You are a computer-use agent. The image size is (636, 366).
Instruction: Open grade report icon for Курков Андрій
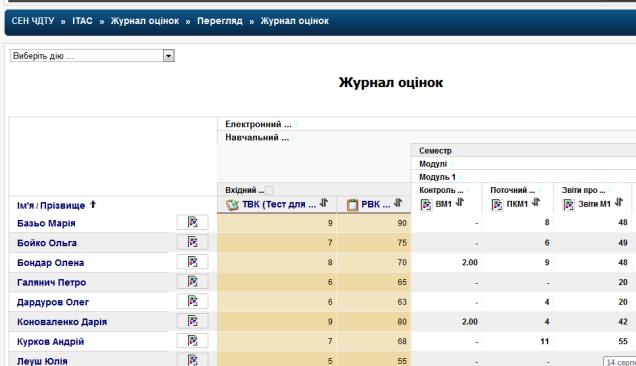coord(193,340)
